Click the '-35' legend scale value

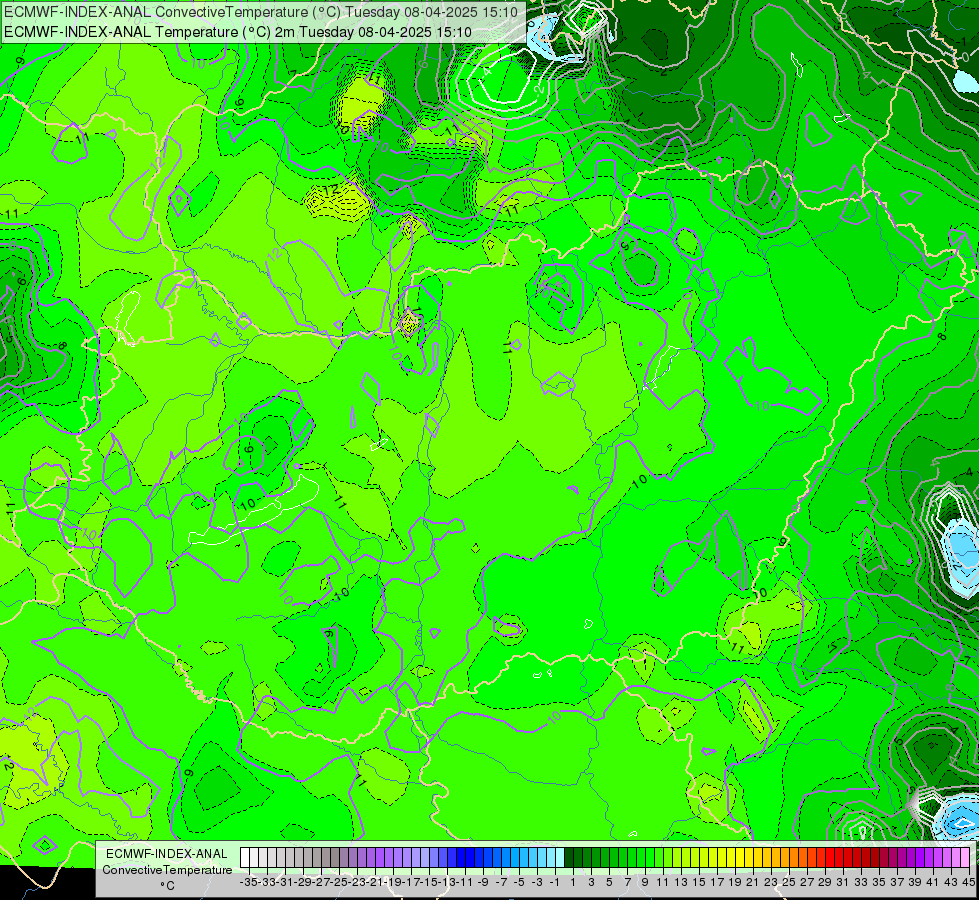tap(249, 882)
